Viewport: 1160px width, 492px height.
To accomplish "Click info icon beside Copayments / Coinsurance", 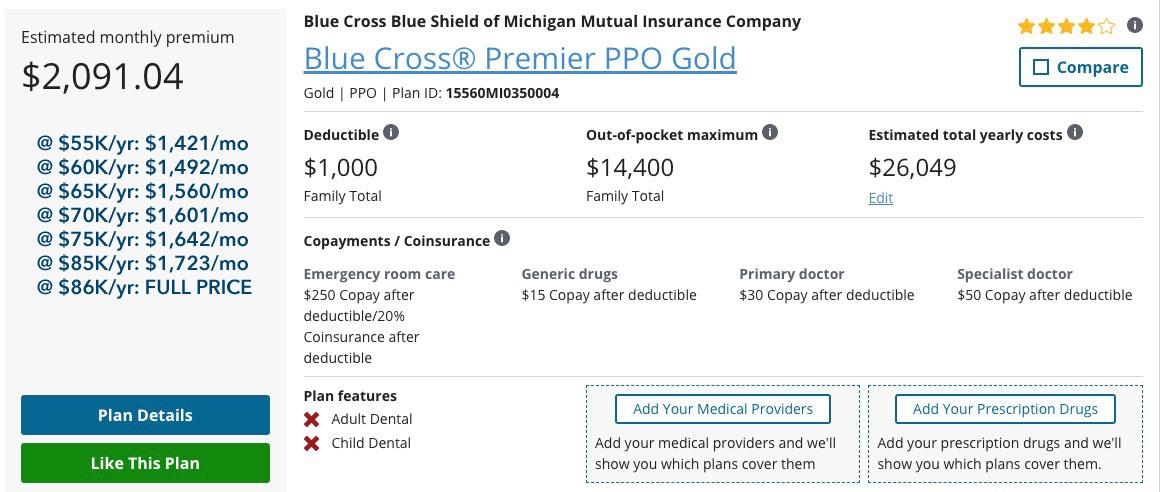I will click(x=502, y=239).
